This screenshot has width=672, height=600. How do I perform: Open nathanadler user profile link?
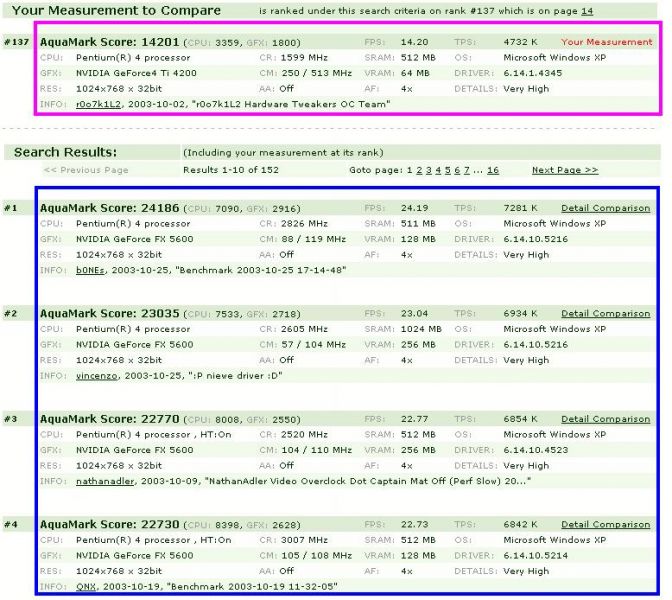(105, 481)
